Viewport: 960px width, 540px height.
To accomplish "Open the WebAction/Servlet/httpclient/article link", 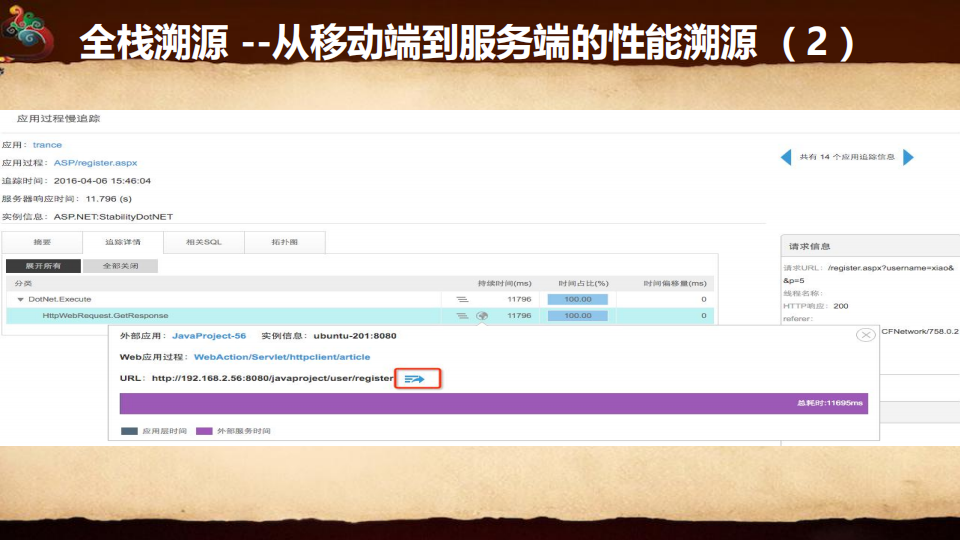I will point(282,357).
